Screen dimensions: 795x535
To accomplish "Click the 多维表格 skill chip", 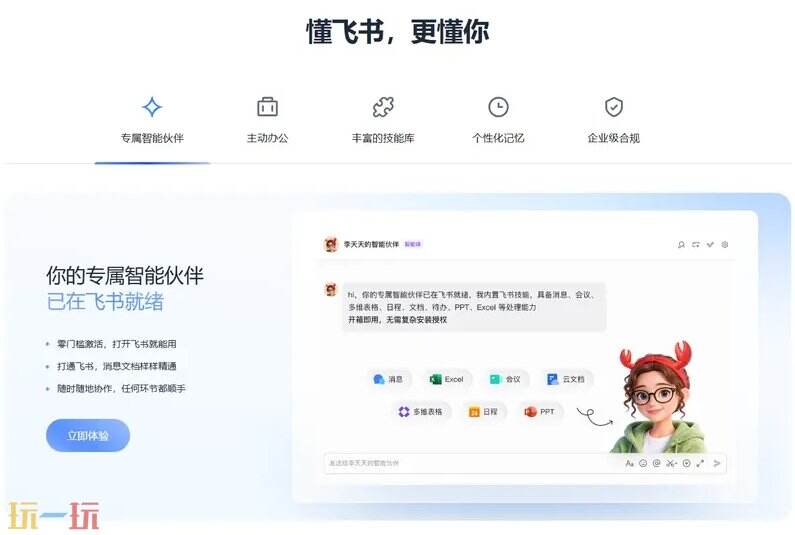I will (x=420, y=412).
